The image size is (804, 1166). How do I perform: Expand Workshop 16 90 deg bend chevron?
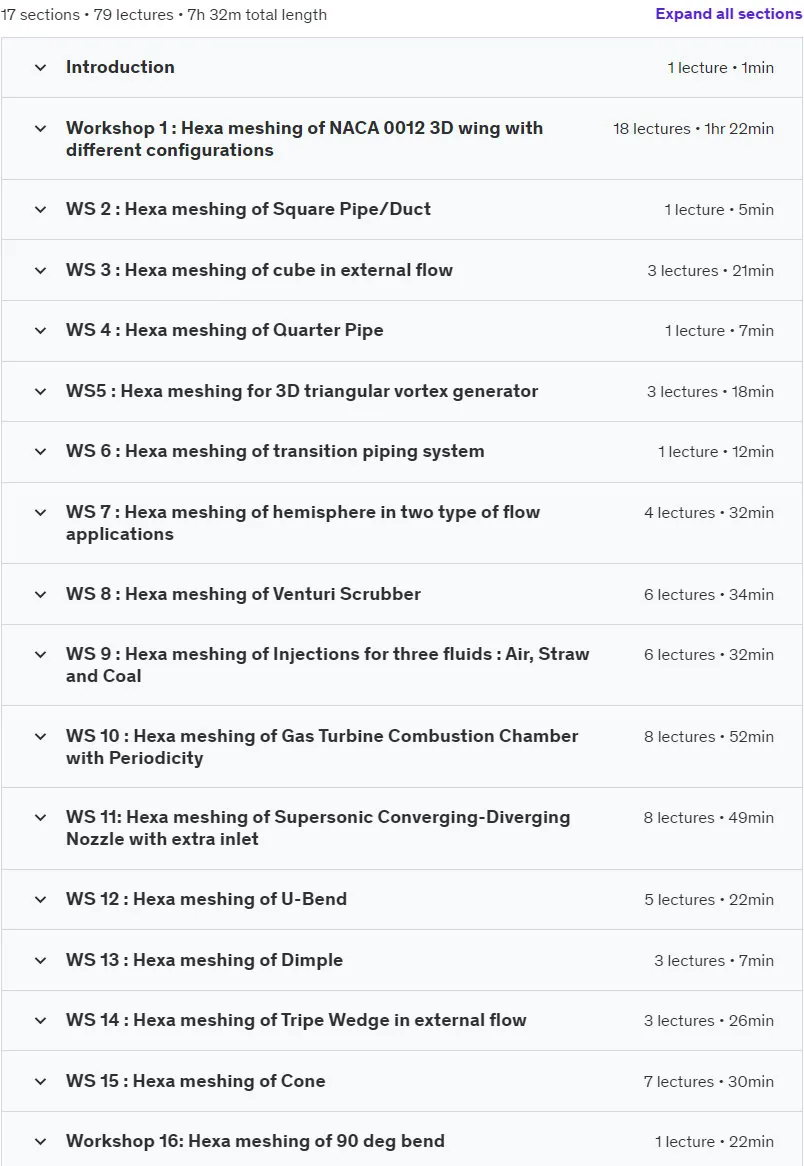[x=41, y=1142]
